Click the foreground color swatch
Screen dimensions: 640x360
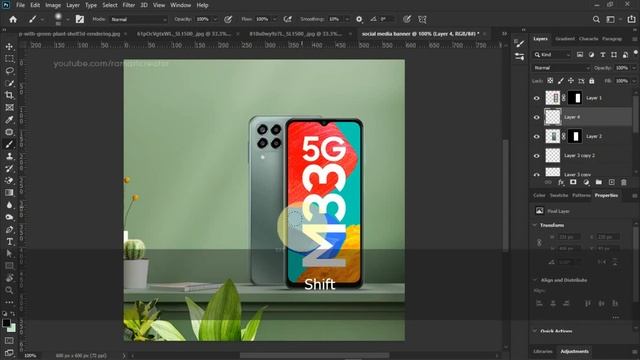(x=6, y=323)
